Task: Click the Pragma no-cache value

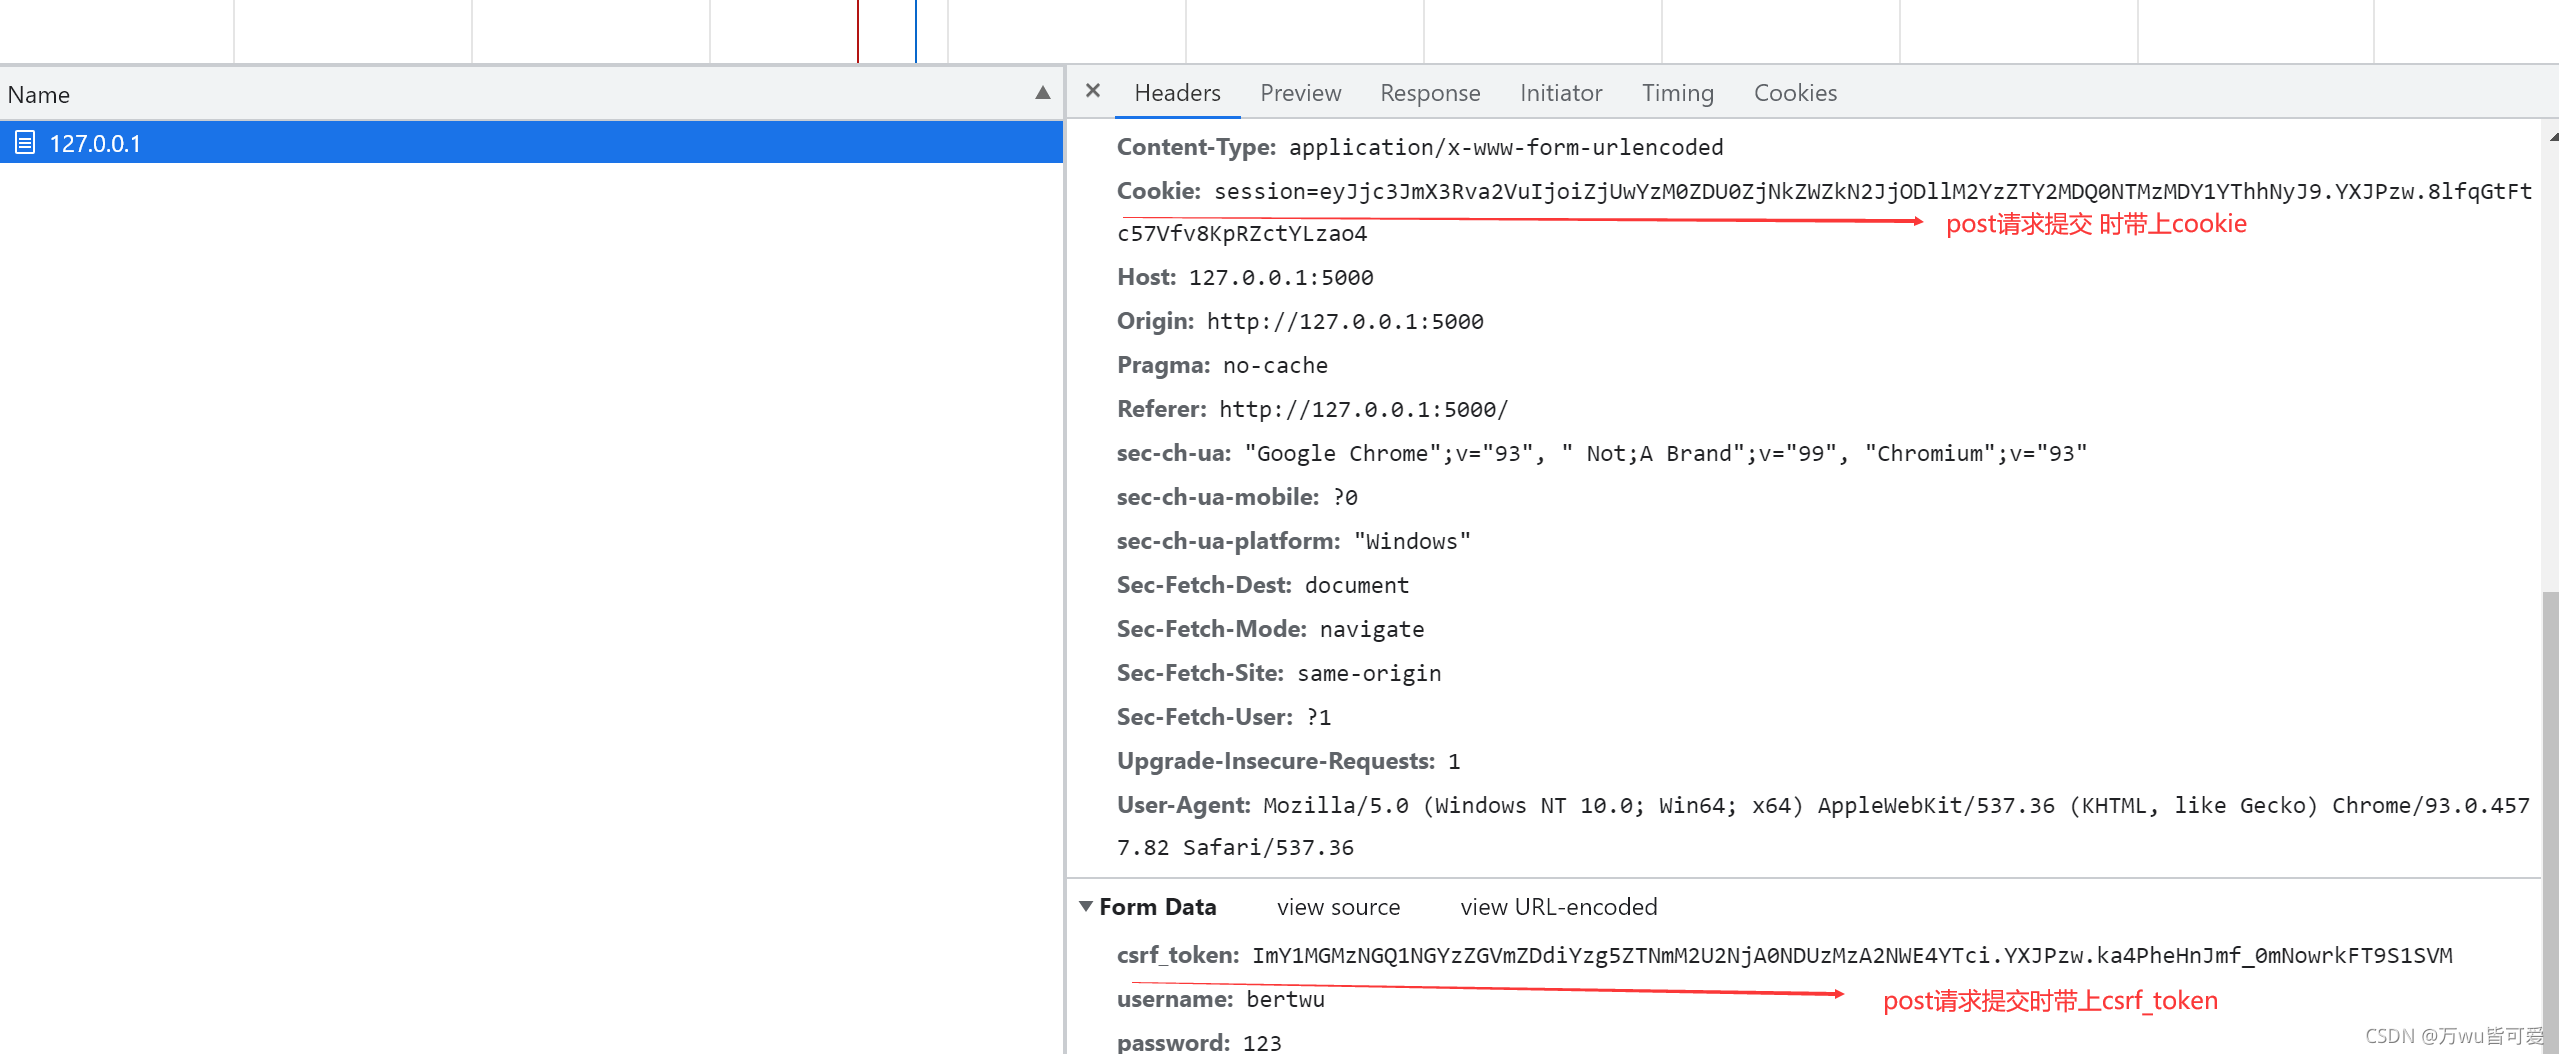Action: (x=1275, y=365)
